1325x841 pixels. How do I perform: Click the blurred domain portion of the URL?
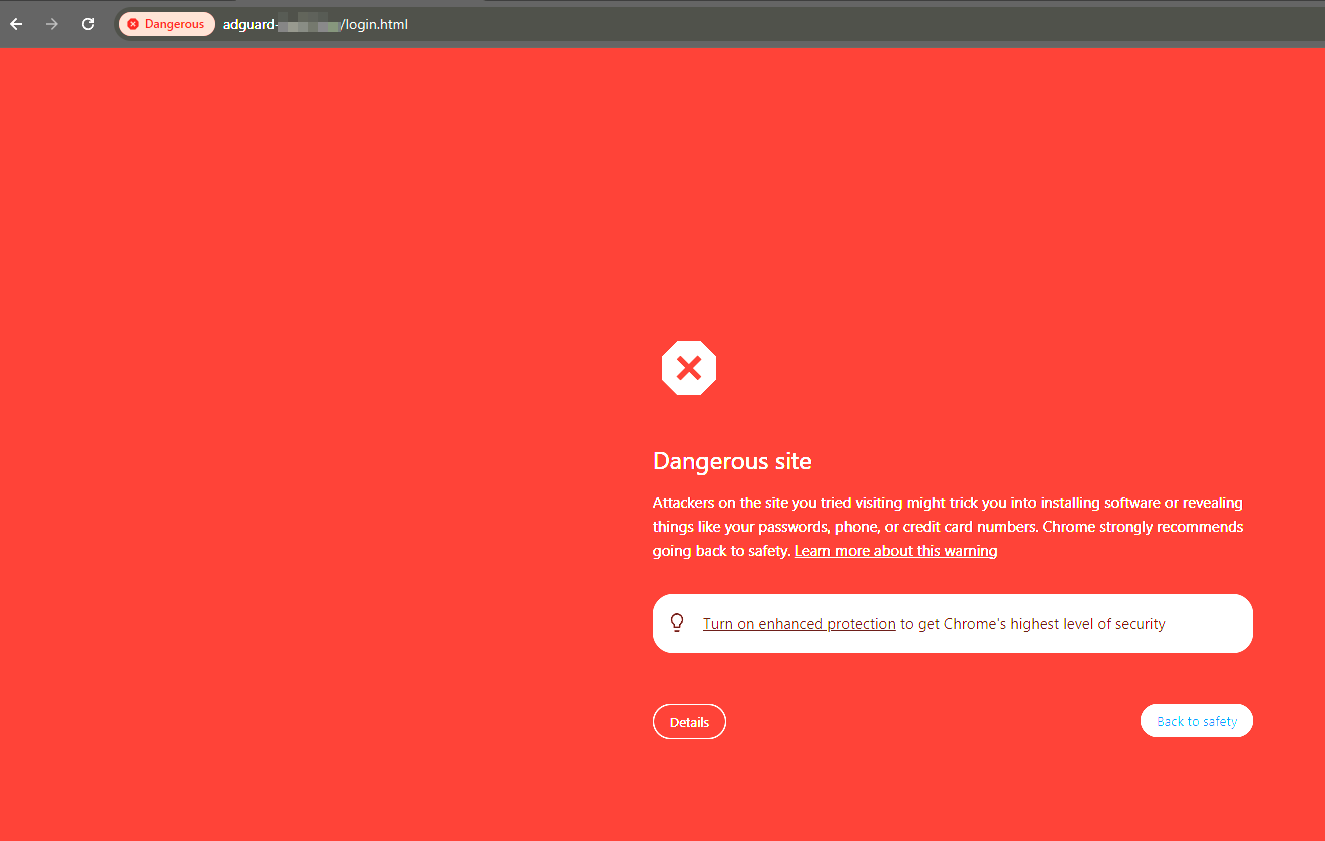point(309,24)
